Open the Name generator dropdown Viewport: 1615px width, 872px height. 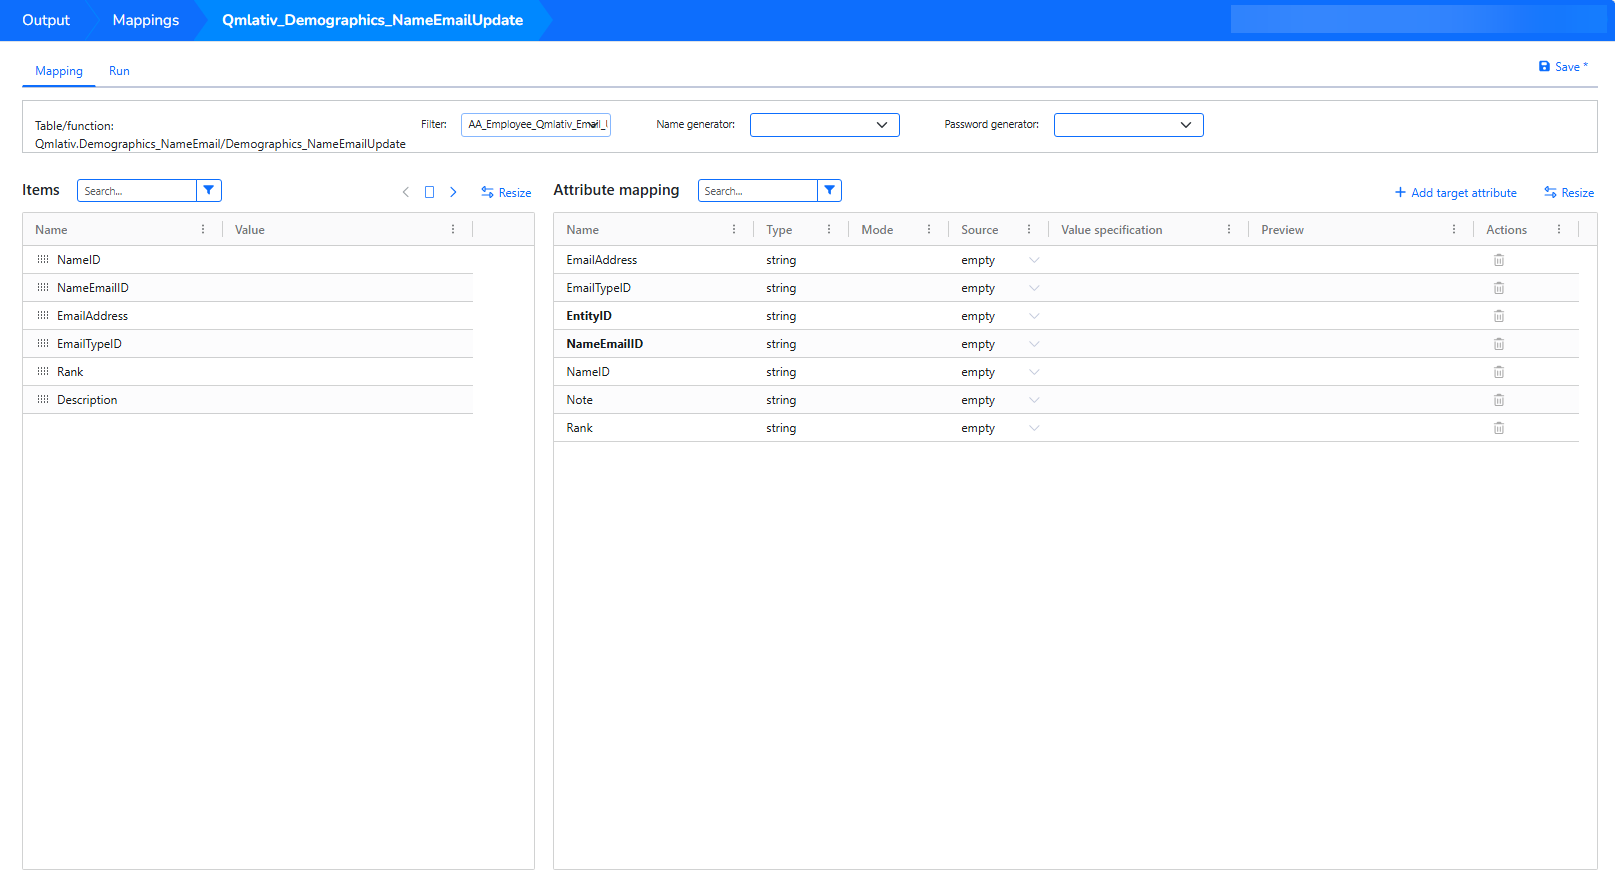pyautogui.click(x=825, y=125)
